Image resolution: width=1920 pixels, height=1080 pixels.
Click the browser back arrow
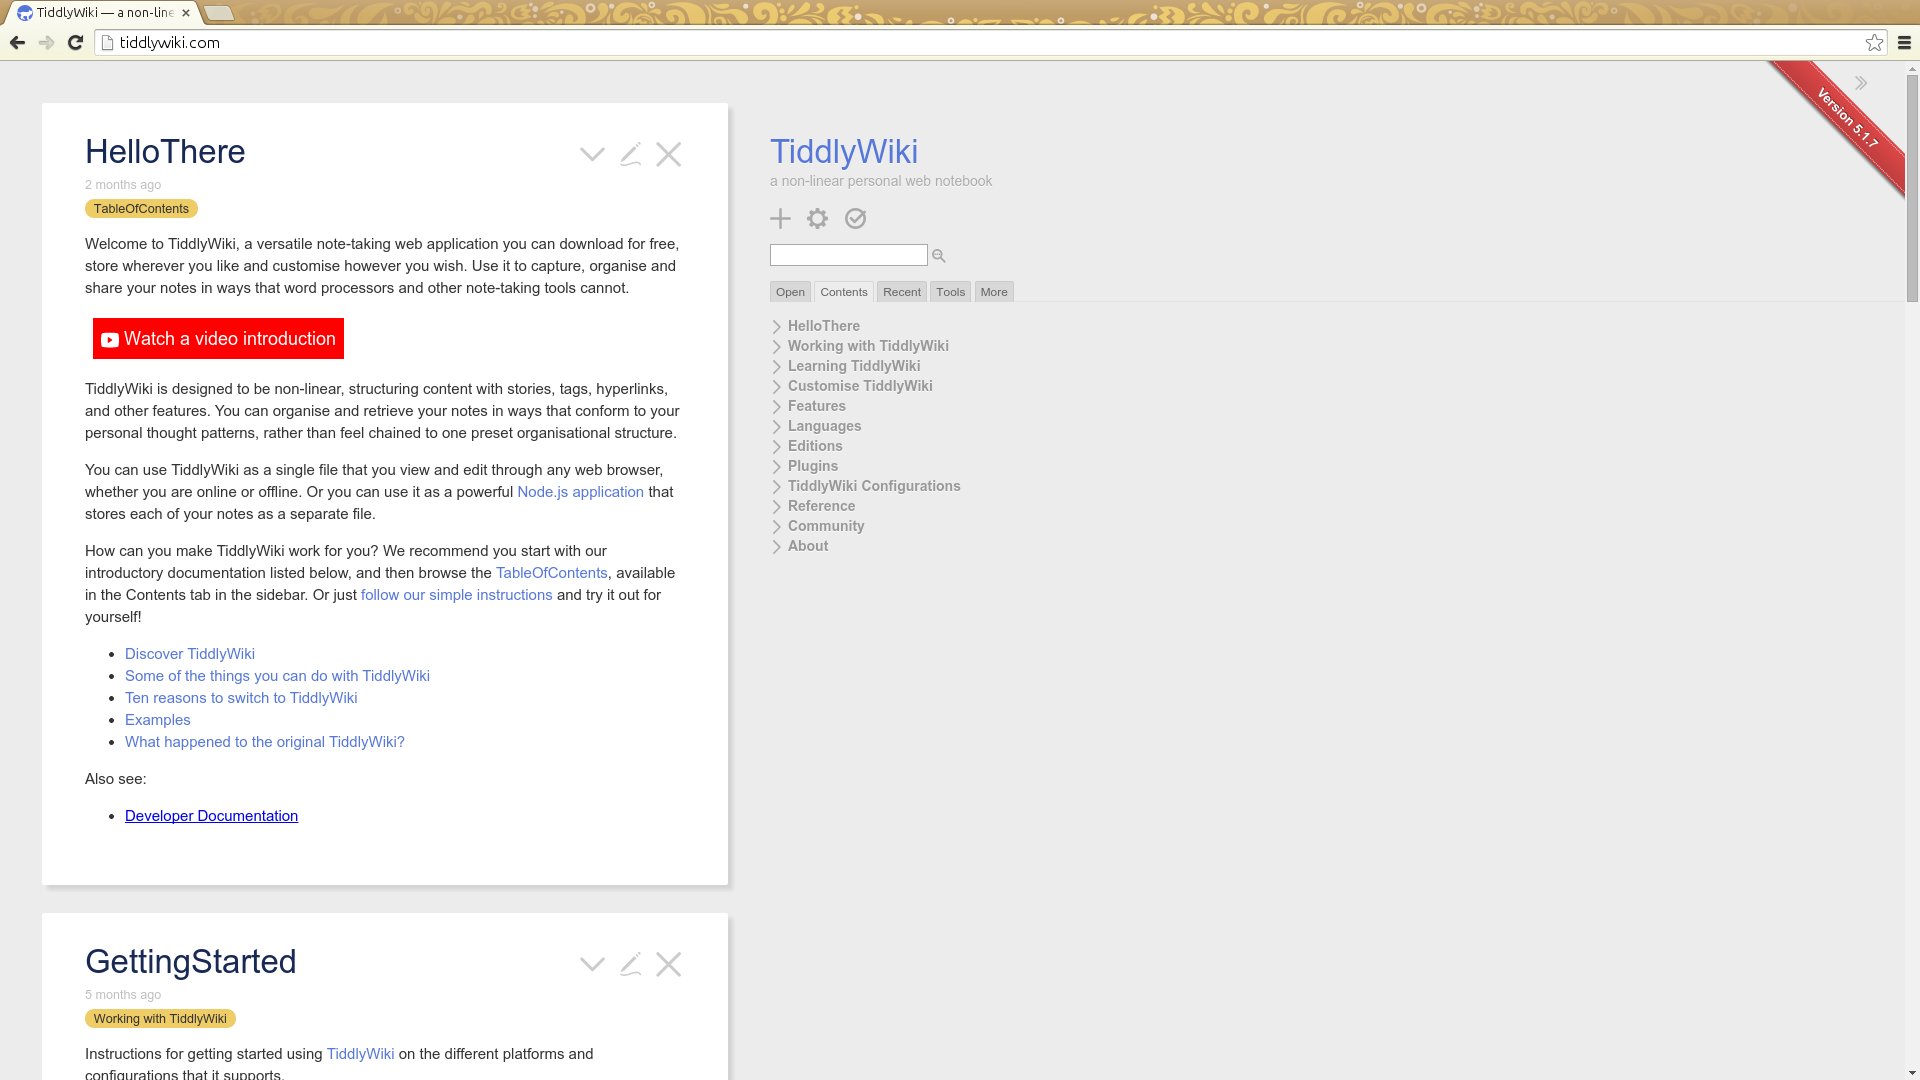pyautogui.click(x=17, y=42)
